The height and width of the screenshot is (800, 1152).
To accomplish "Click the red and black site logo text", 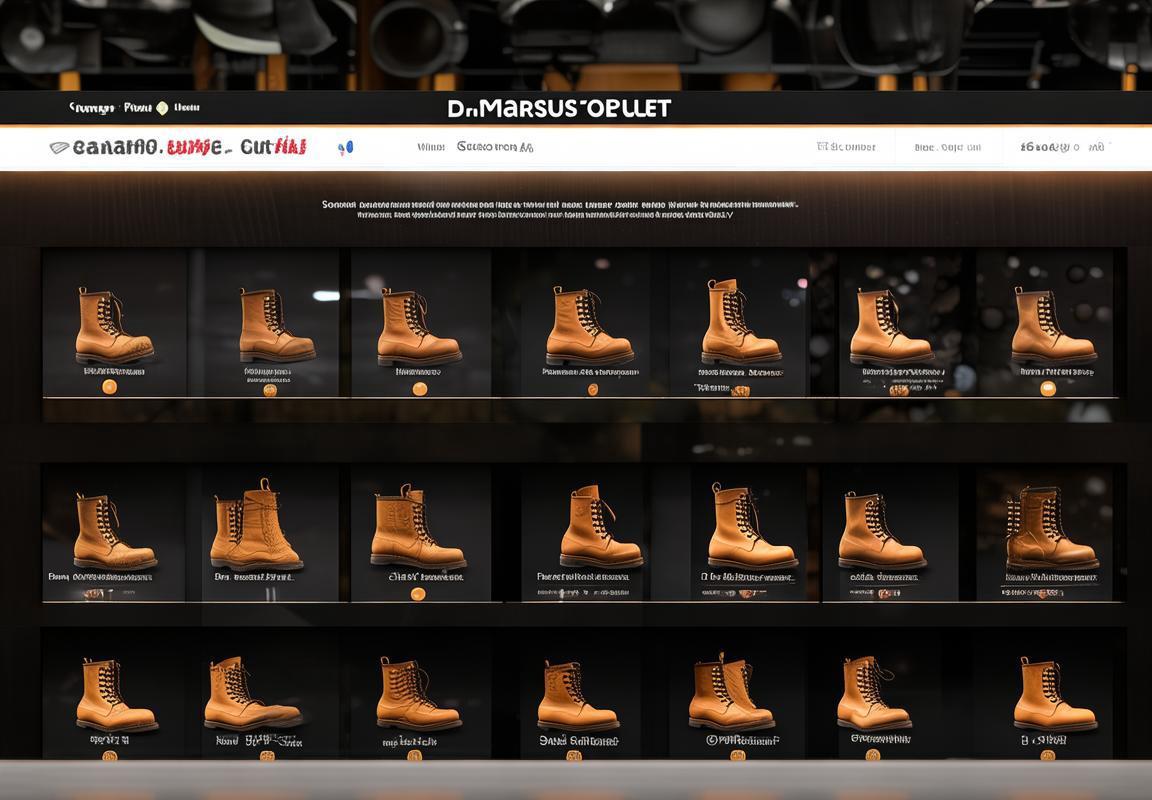I will coord(189,147).
